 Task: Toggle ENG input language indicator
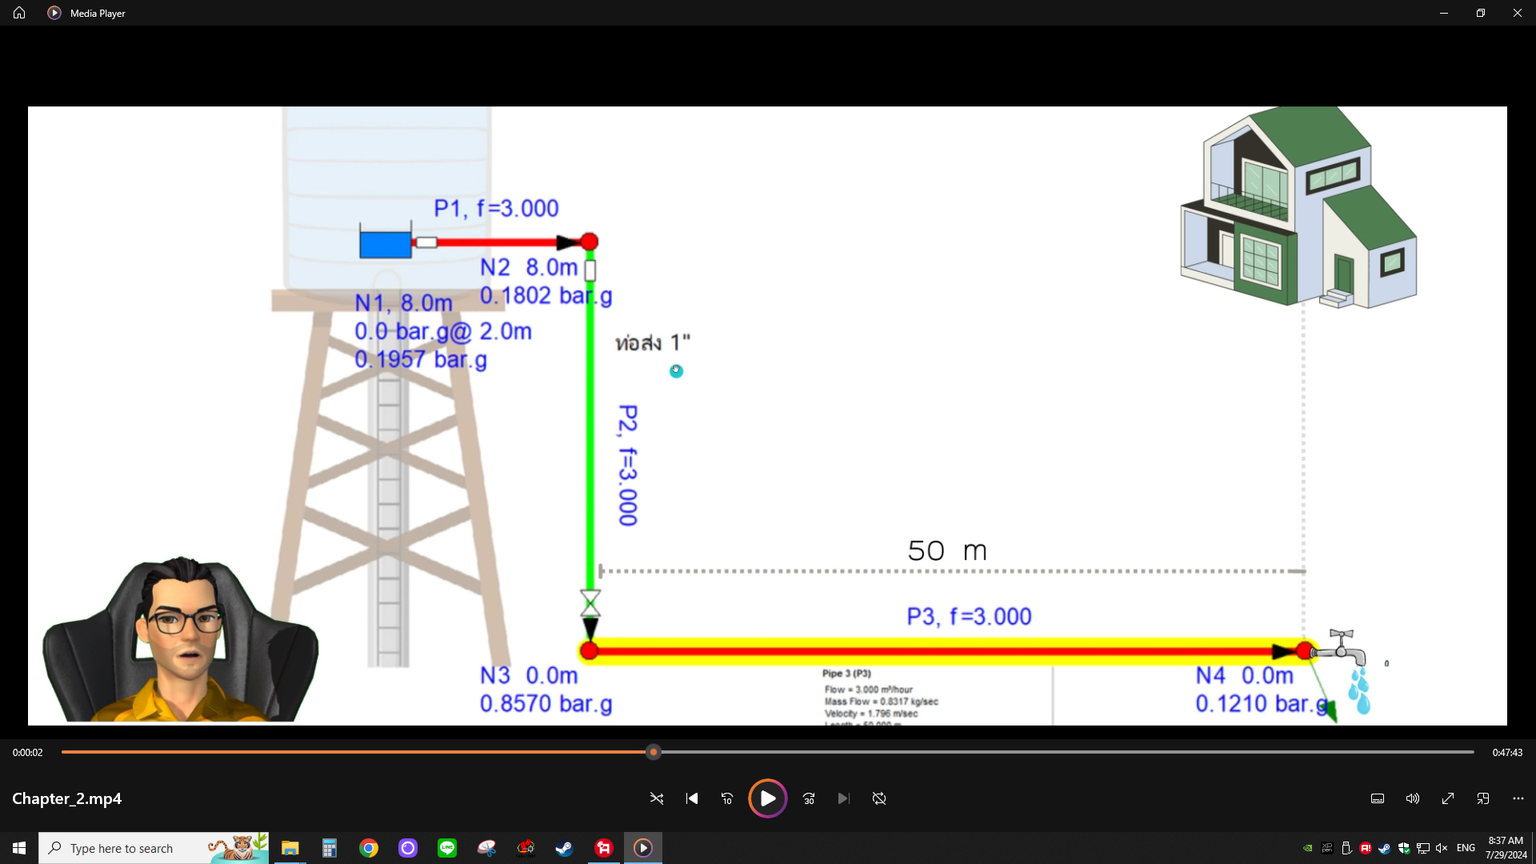[1465, 848]
